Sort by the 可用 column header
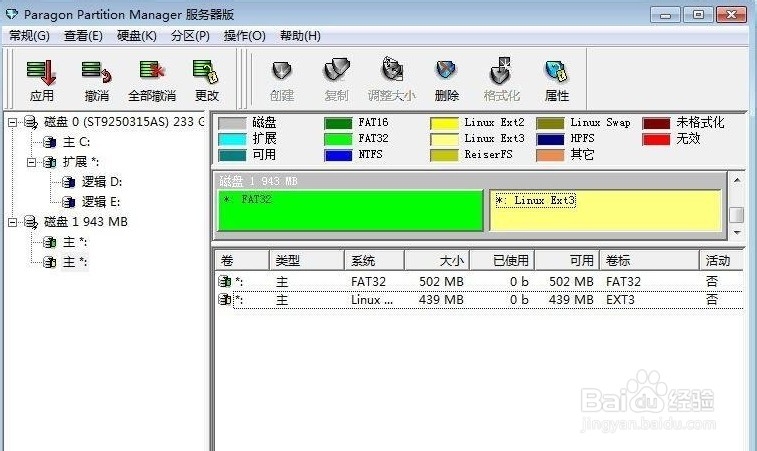757x451 pixels. (x=567, y=261)
